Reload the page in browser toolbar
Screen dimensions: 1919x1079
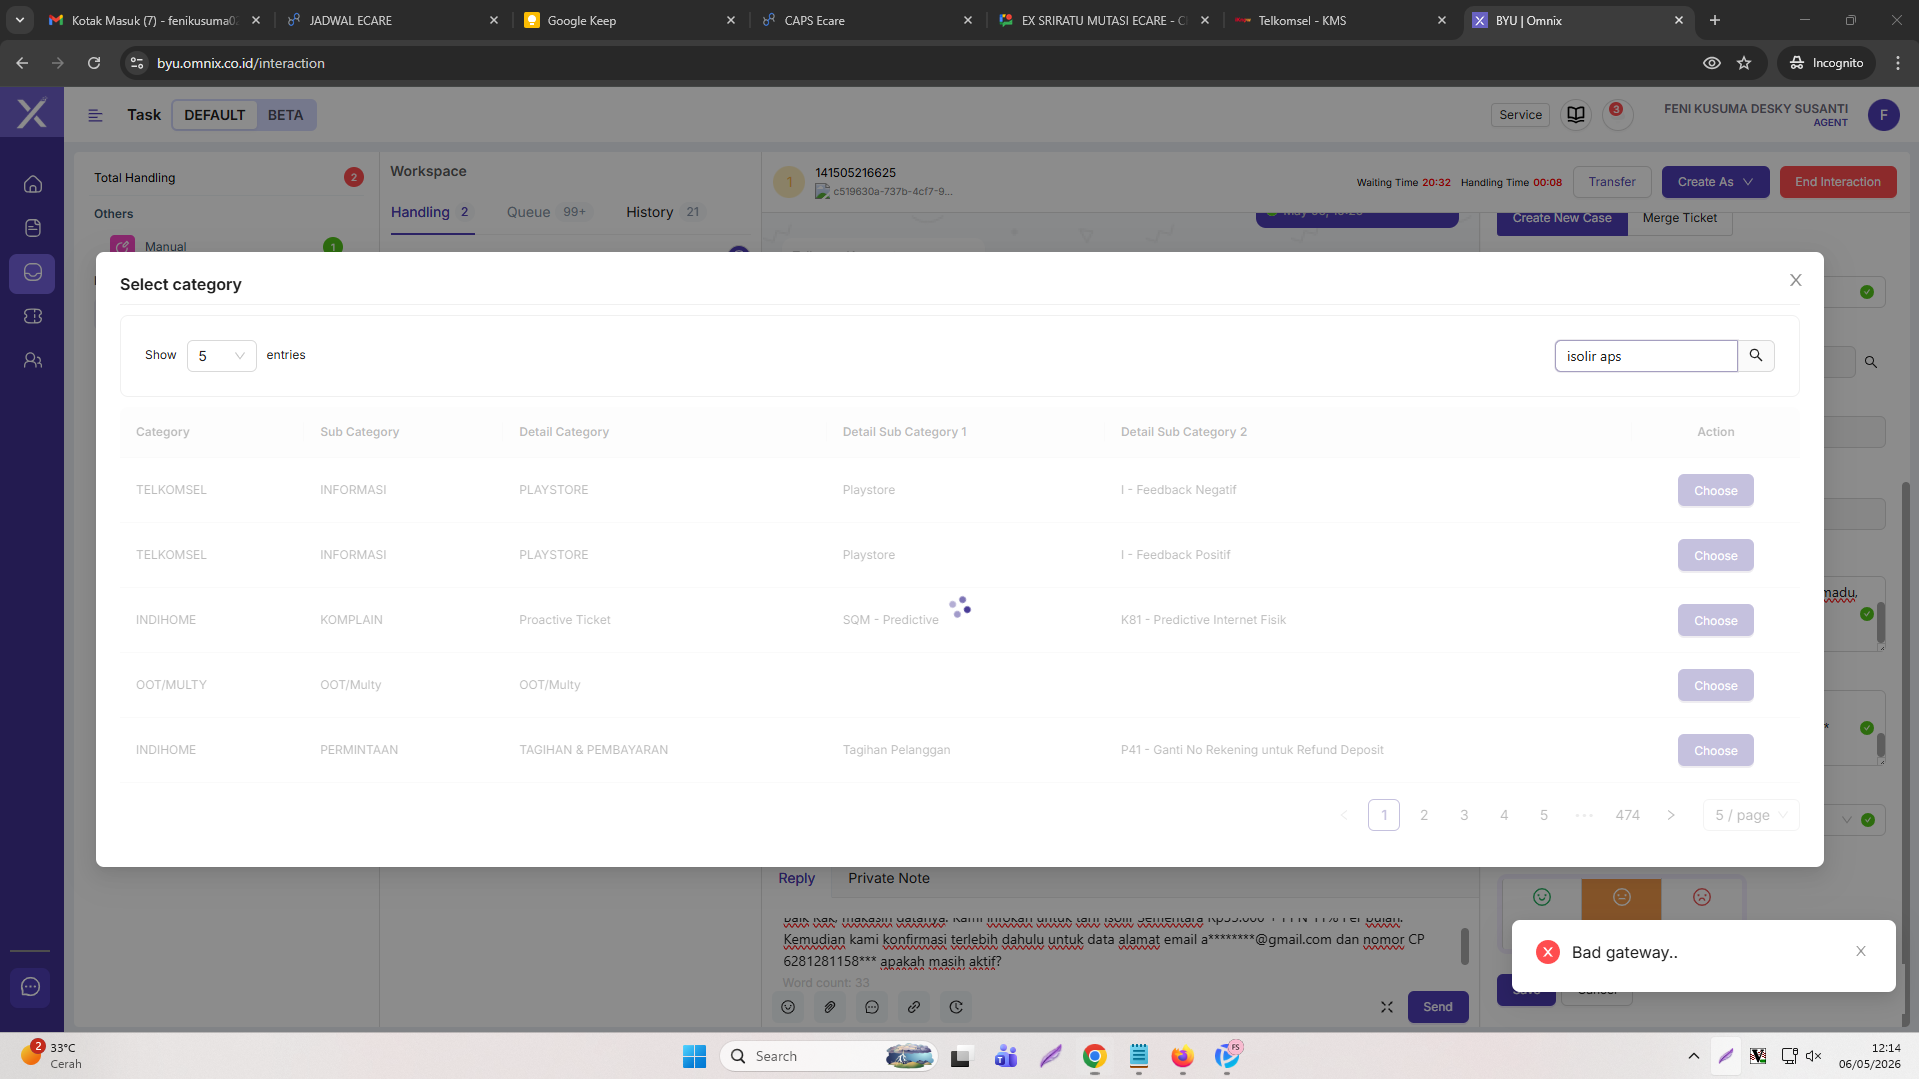point(94,63)
